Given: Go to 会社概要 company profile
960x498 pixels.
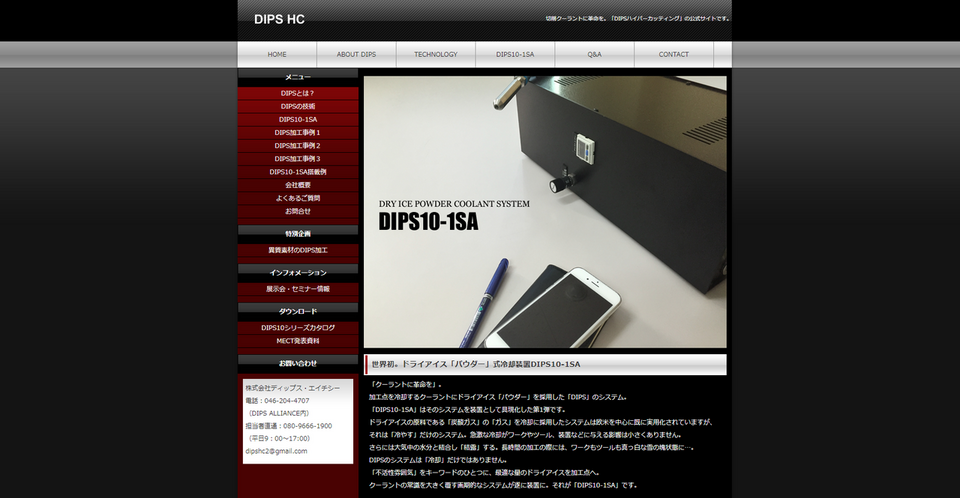Looking at the screenshot, I should click(x=298, y=185).
